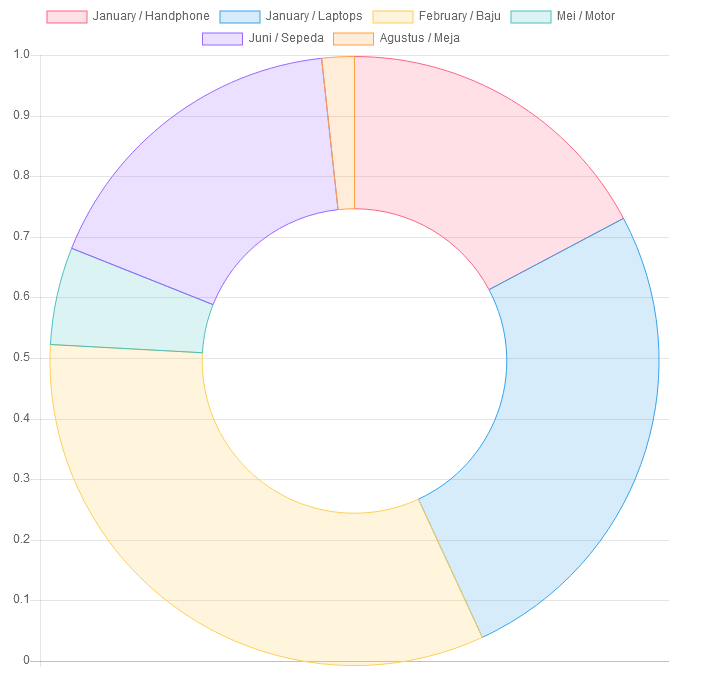Click the '0.7' y-axis tick label
Viewport: 707px width, 675px height.
(21, 236)
